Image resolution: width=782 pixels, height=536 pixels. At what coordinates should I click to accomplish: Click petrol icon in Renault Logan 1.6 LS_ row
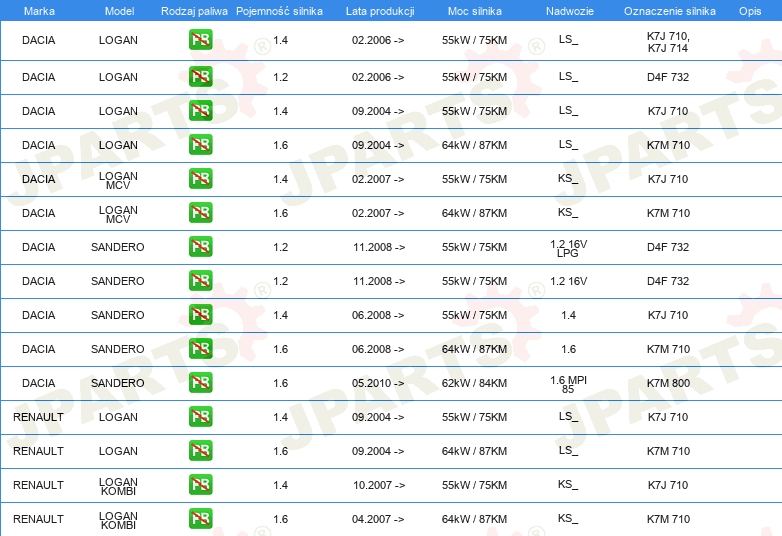pyautogui.click(x=200, y=451)
